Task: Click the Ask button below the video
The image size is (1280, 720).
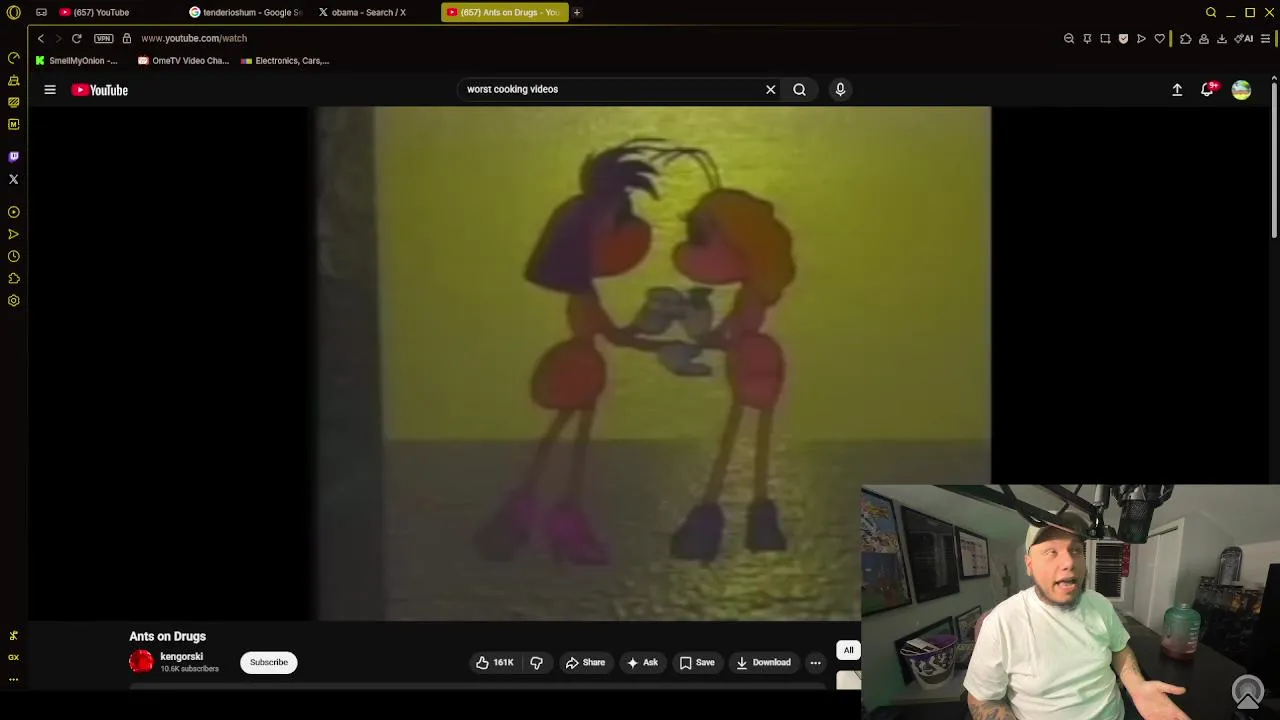Action: (642, 662)
